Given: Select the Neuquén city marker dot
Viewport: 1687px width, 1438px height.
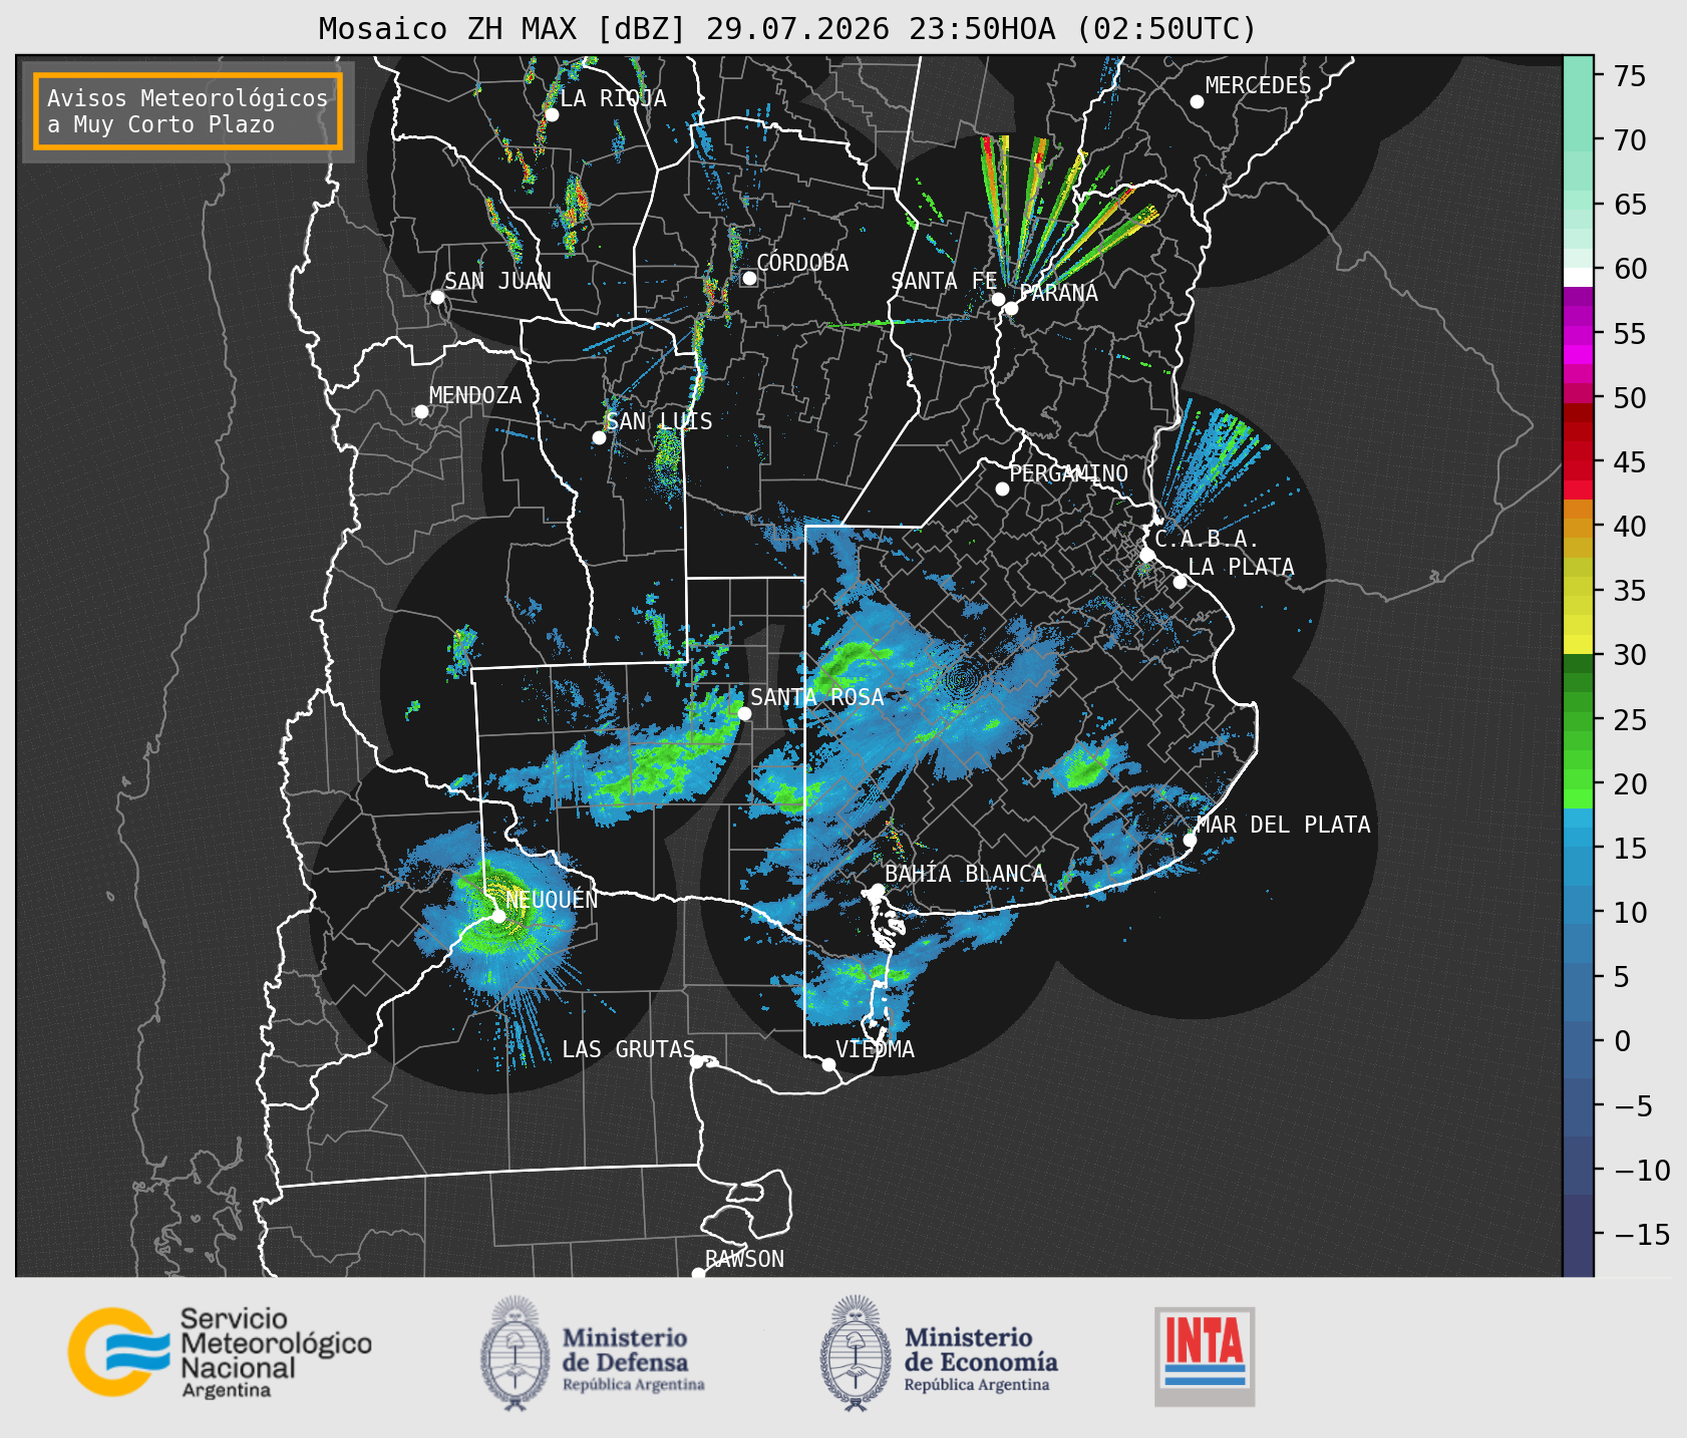Looking at the screenshot, I should [x=498, y=915].
